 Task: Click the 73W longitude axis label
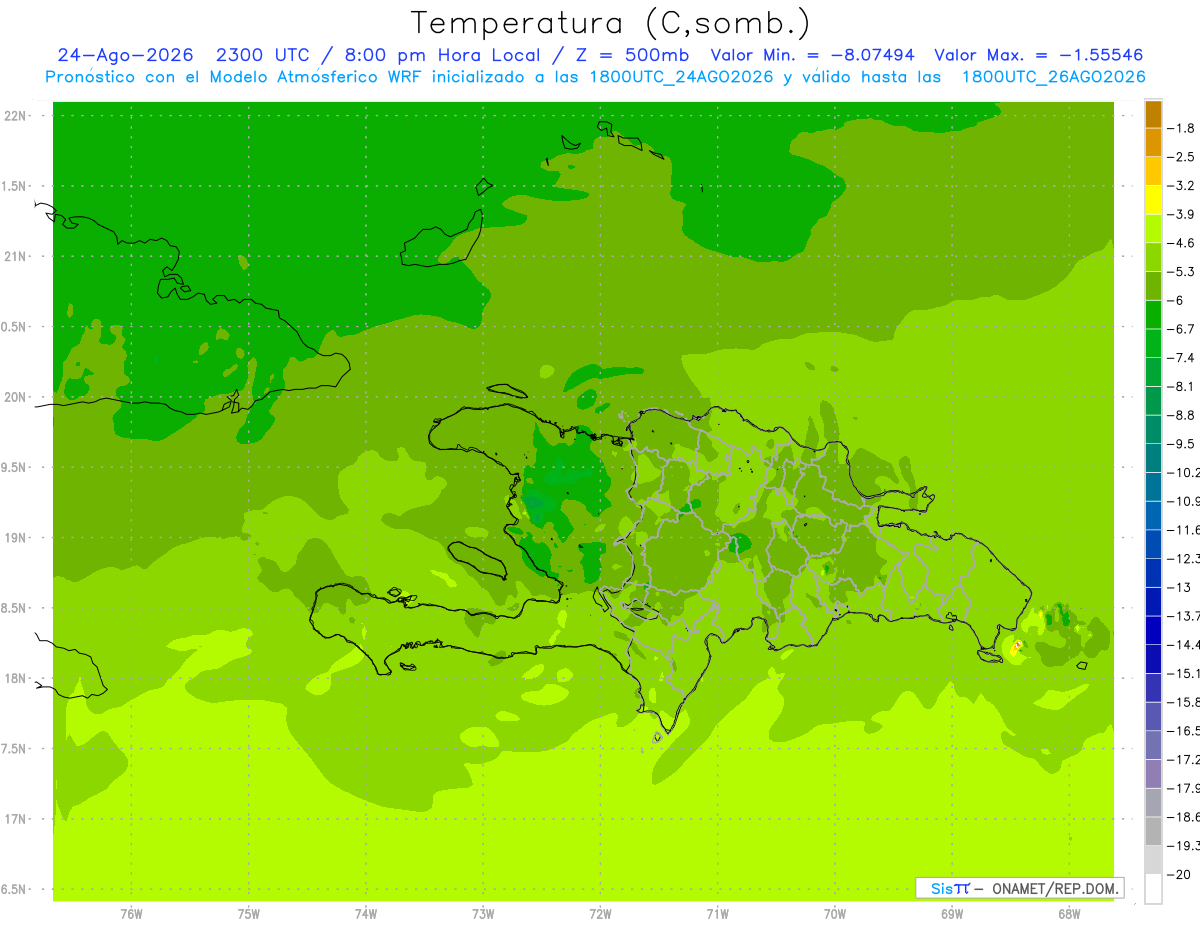(483, 914)
